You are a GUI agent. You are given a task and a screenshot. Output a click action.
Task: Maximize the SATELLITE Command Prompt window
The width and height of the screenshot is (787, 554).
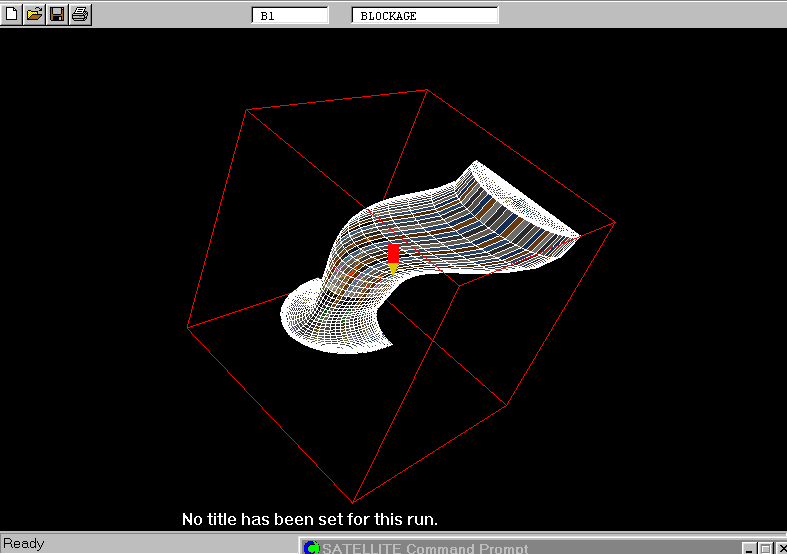point(765,548)
